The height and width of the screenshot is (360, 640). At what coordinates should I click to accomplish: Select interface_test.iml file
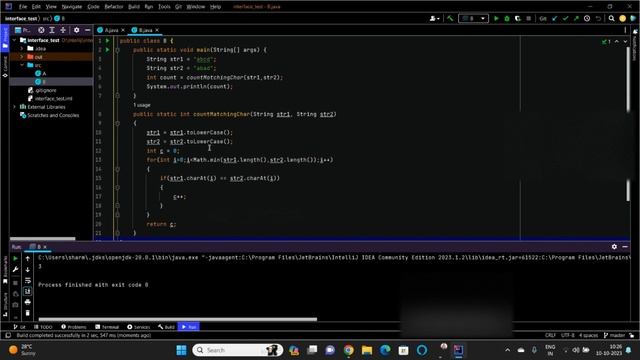pos(50,98)
